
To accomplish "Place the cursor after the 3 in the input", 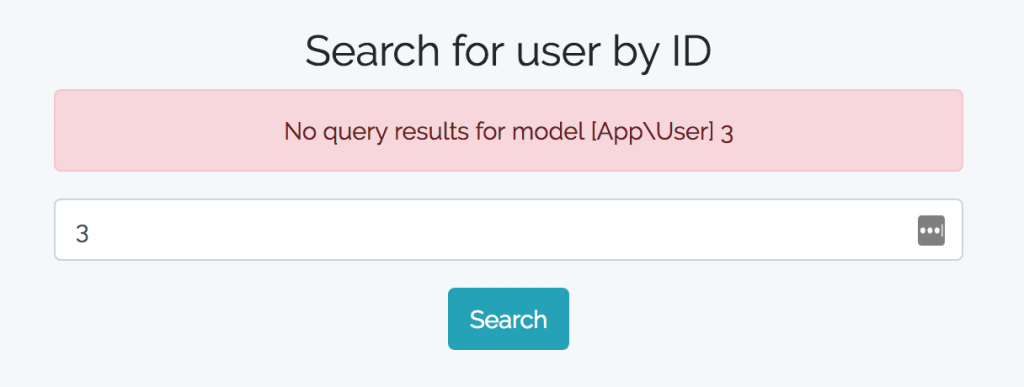I will coord(91,233).
